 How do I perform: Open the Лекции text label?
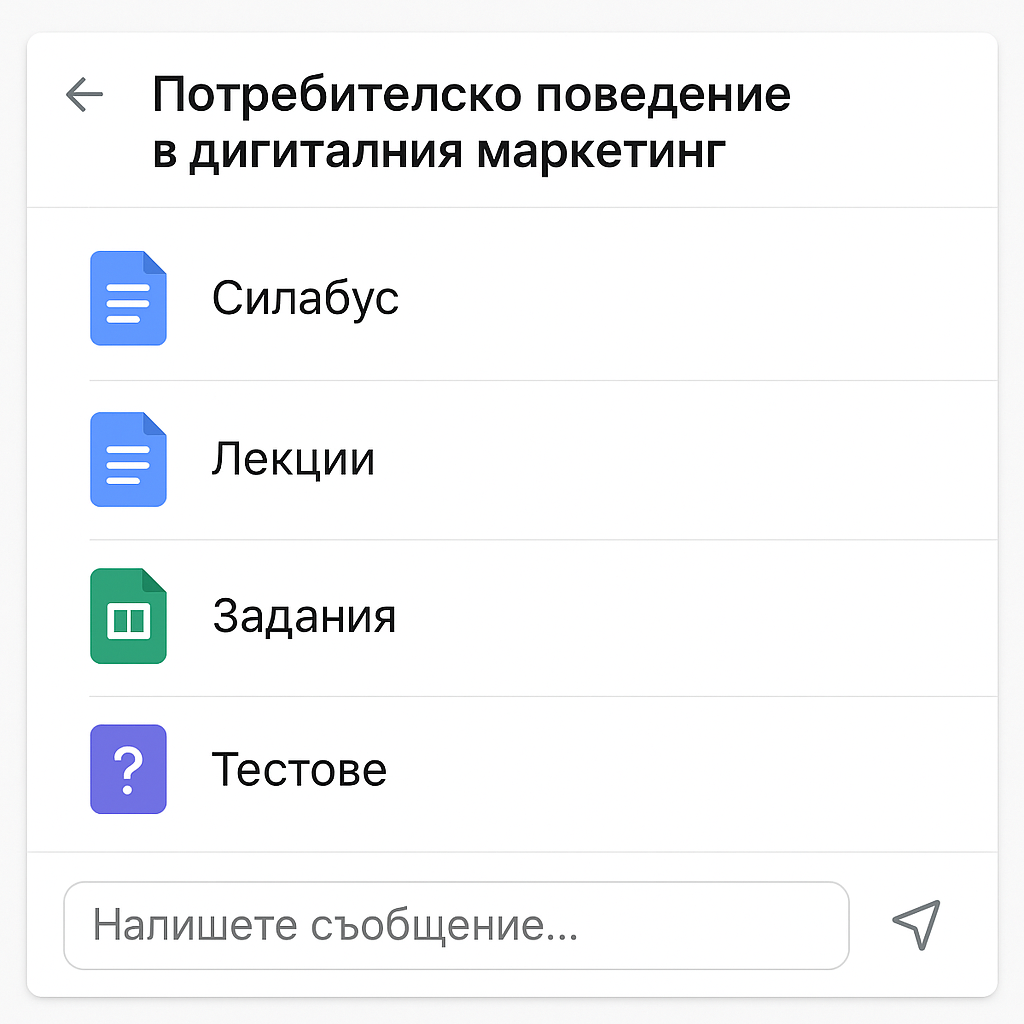tap(293, 459)
